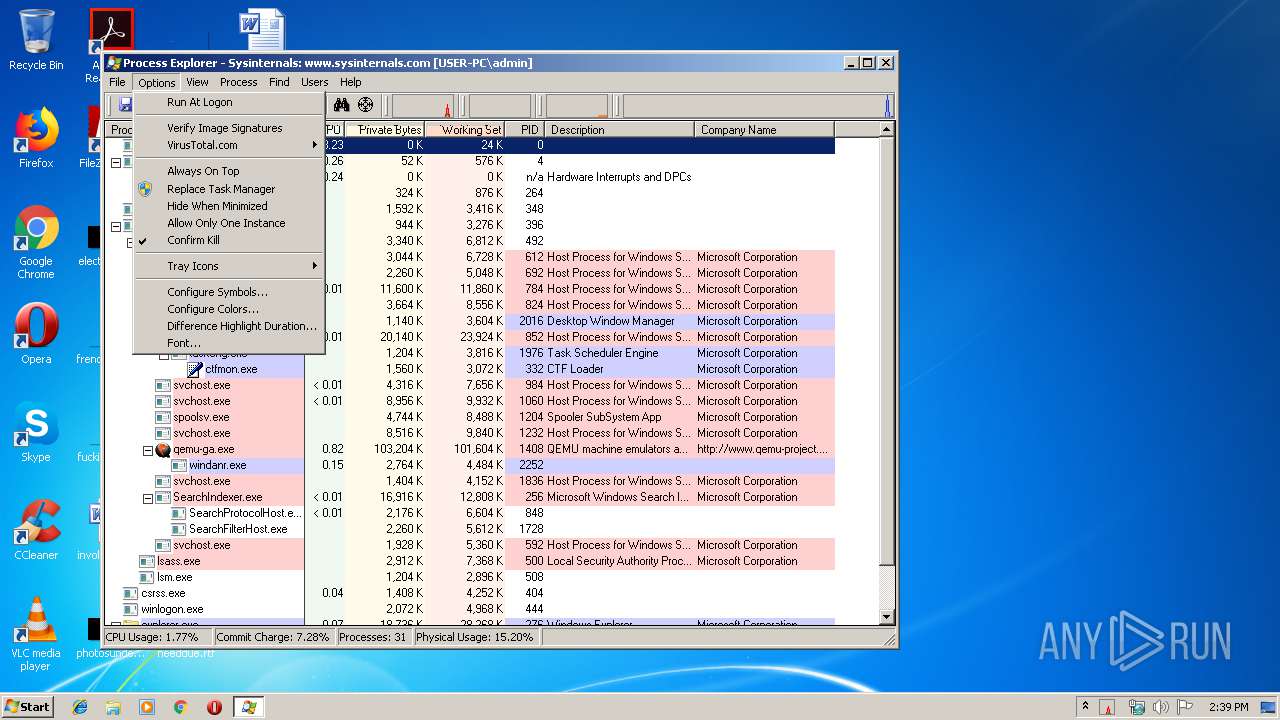Image resolution: width=1280 pixels, height=720 pixels.
Task: Open Recycle Bin desktop icon
Action: 36,40
